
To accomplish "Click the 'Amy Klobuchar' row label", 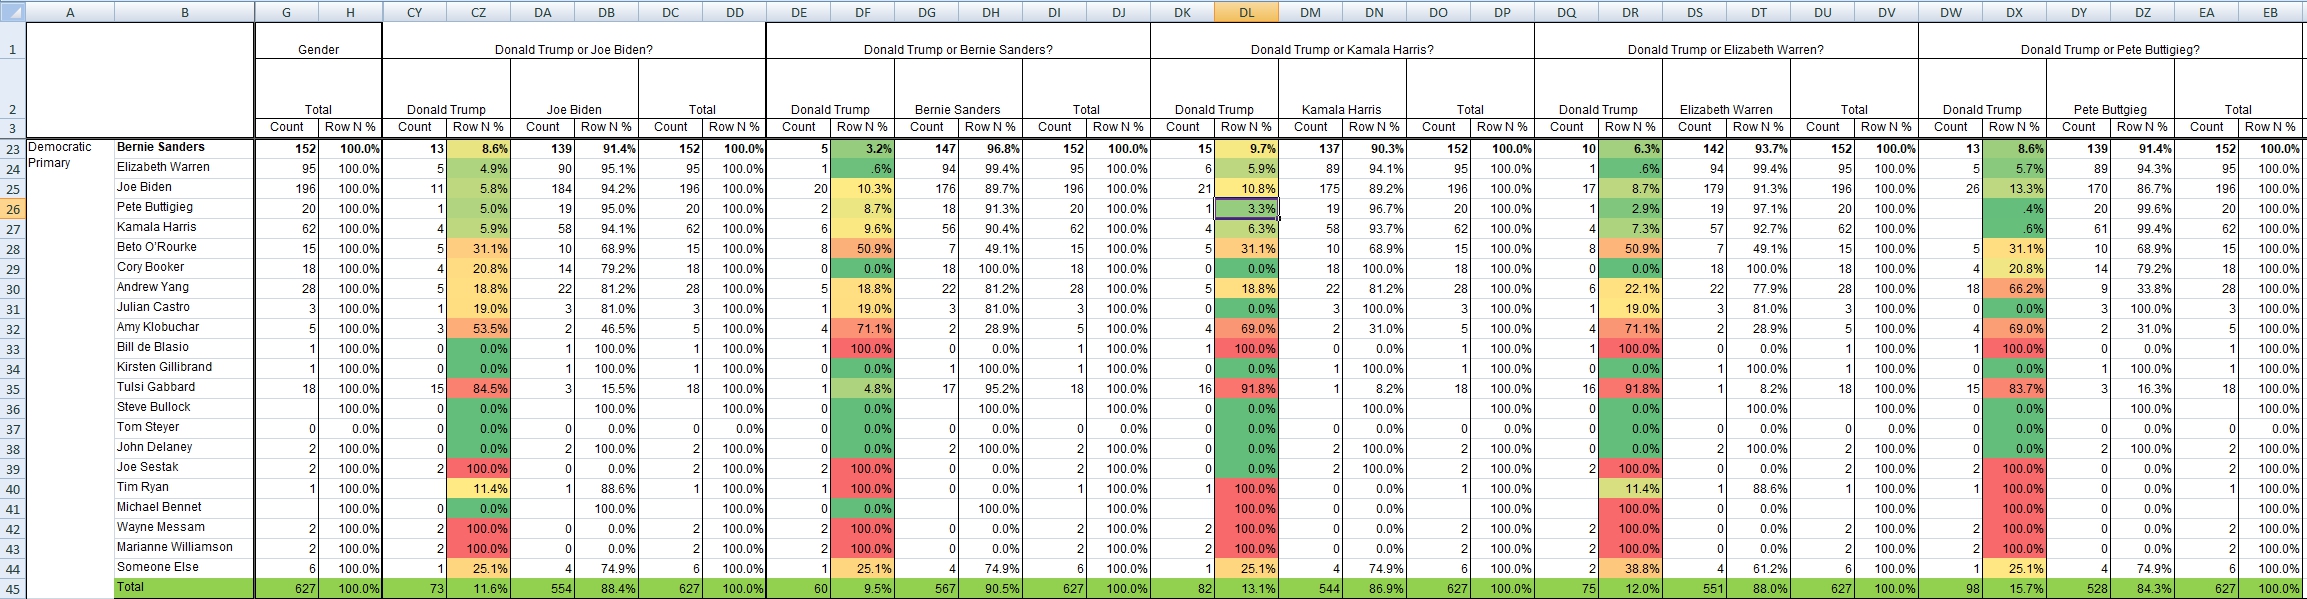I will pos(184,328).
